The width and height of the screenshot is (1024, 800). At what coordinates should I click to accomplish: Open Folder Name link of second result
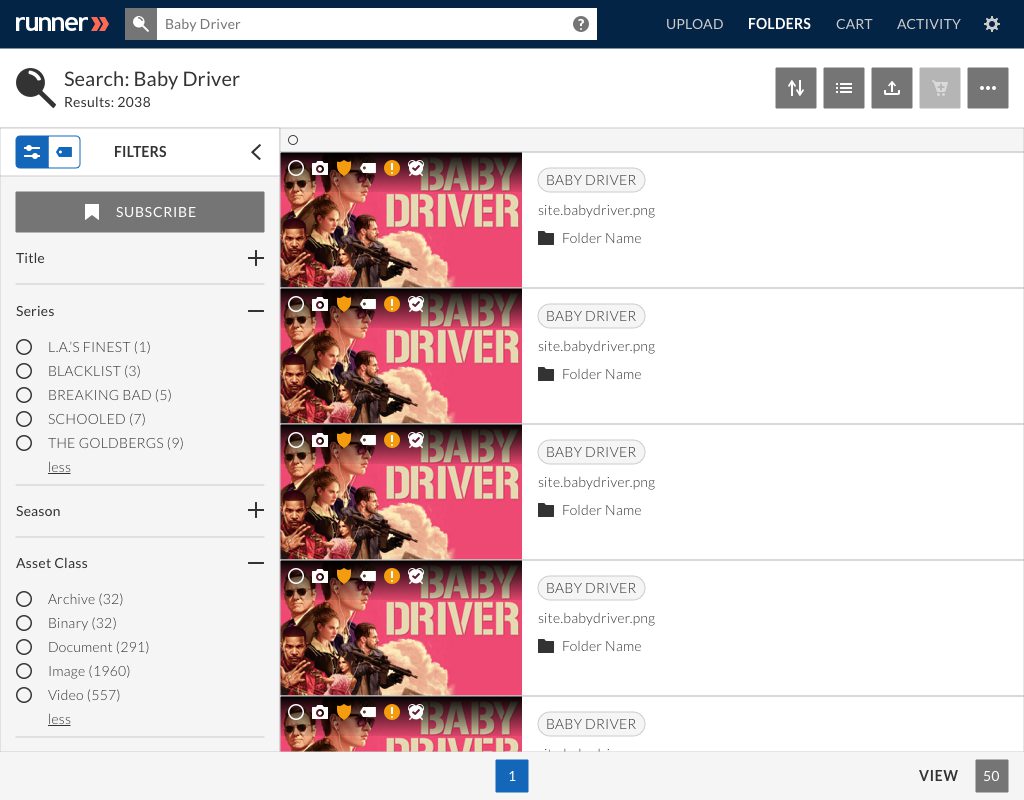coord(601,374)
